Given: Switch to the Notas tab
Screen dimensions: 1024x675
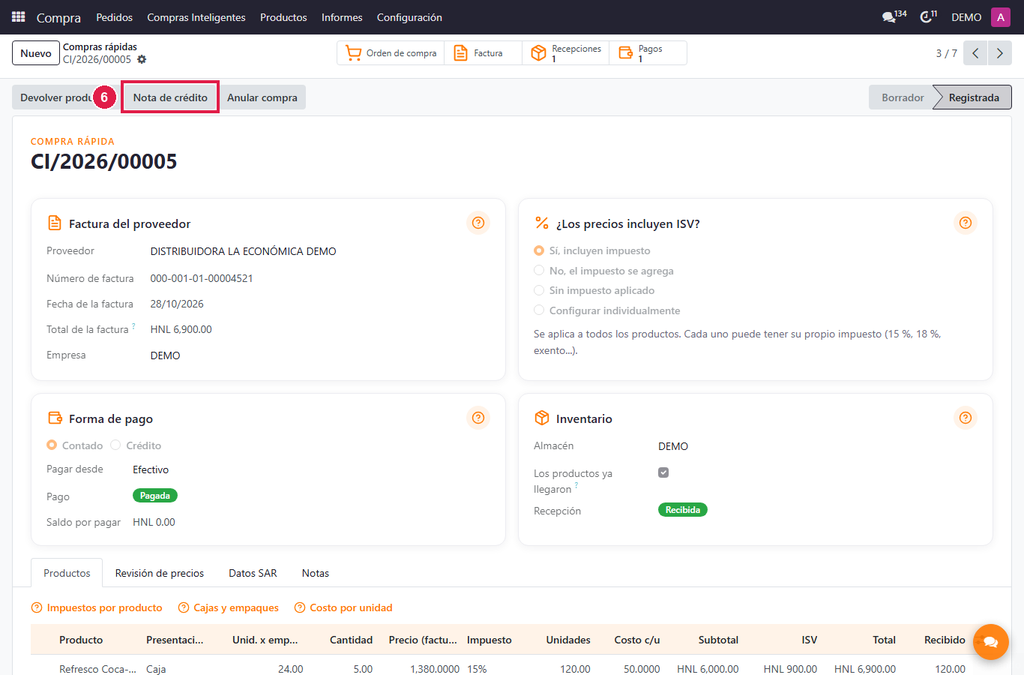Looking at the screenshot, I should tap(315, 573).
